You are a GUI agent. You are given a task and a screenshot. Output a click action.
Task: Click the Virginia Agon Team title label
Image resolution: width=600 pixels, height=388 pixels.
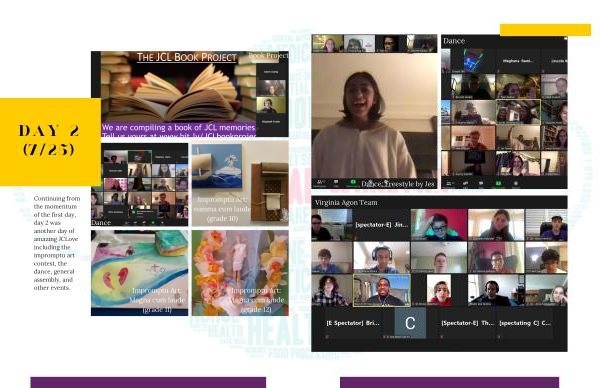[x=346, y=202]
